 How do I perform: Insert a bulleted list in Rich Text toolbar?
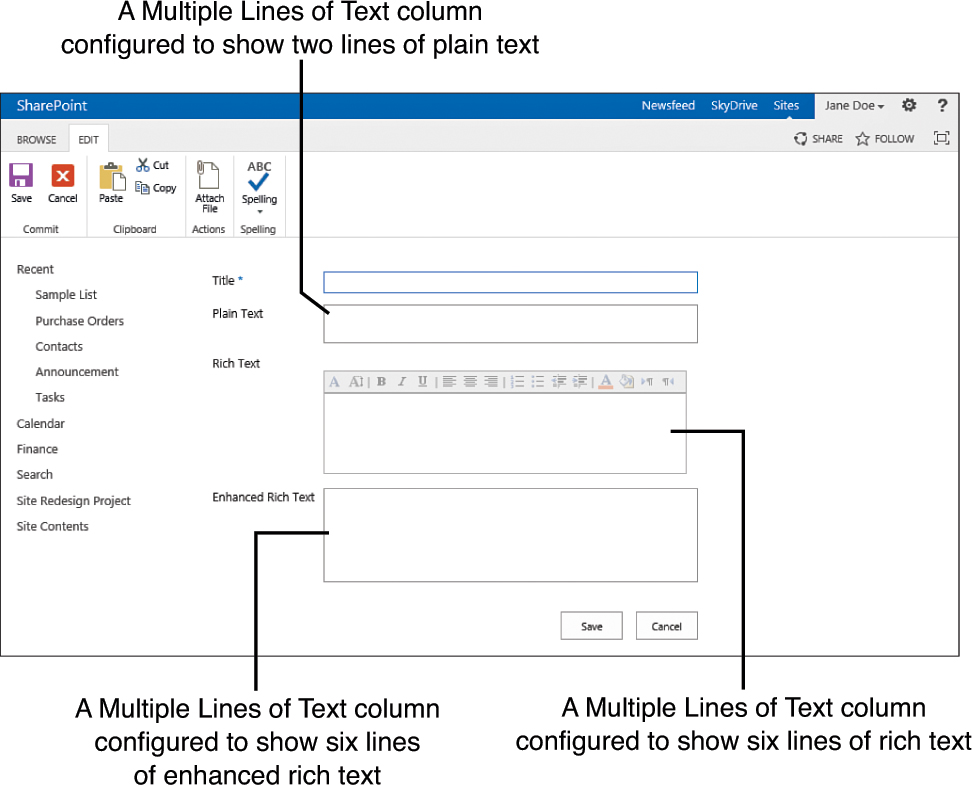tap(538, 381)
